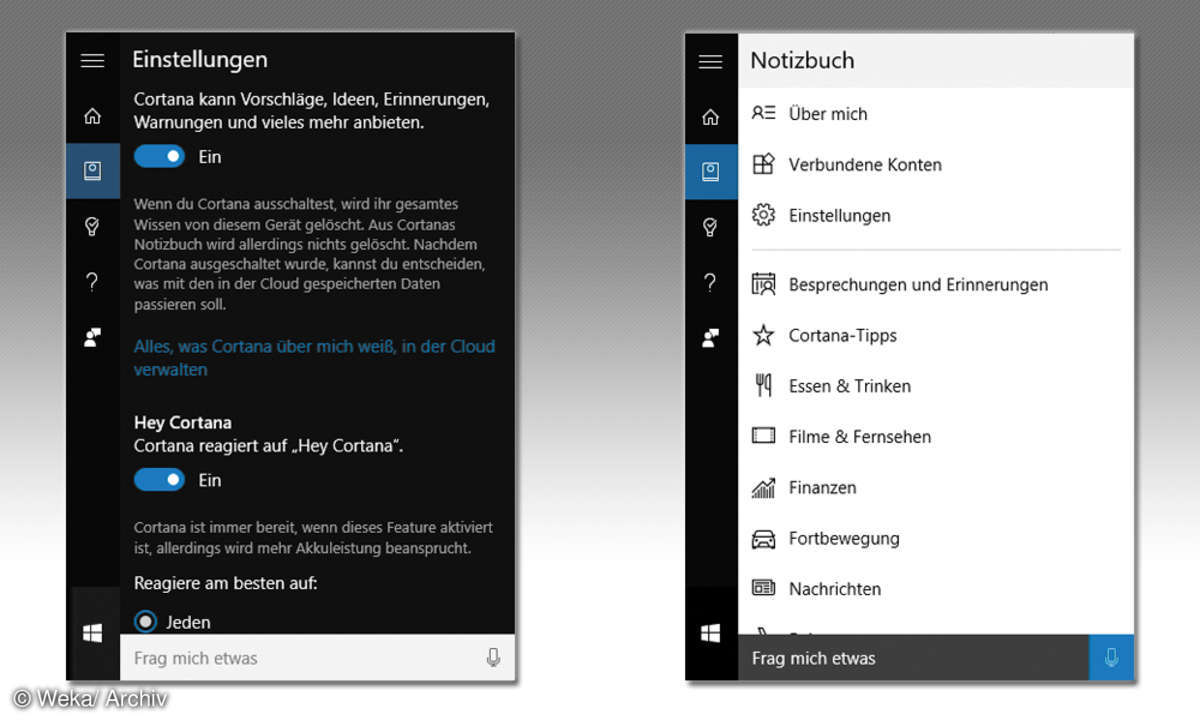1200x720 pixels.
Task: Select Notebook icon in Notizbuch panel sidebar
Action: pyautogui.click(x=711, y=171)
